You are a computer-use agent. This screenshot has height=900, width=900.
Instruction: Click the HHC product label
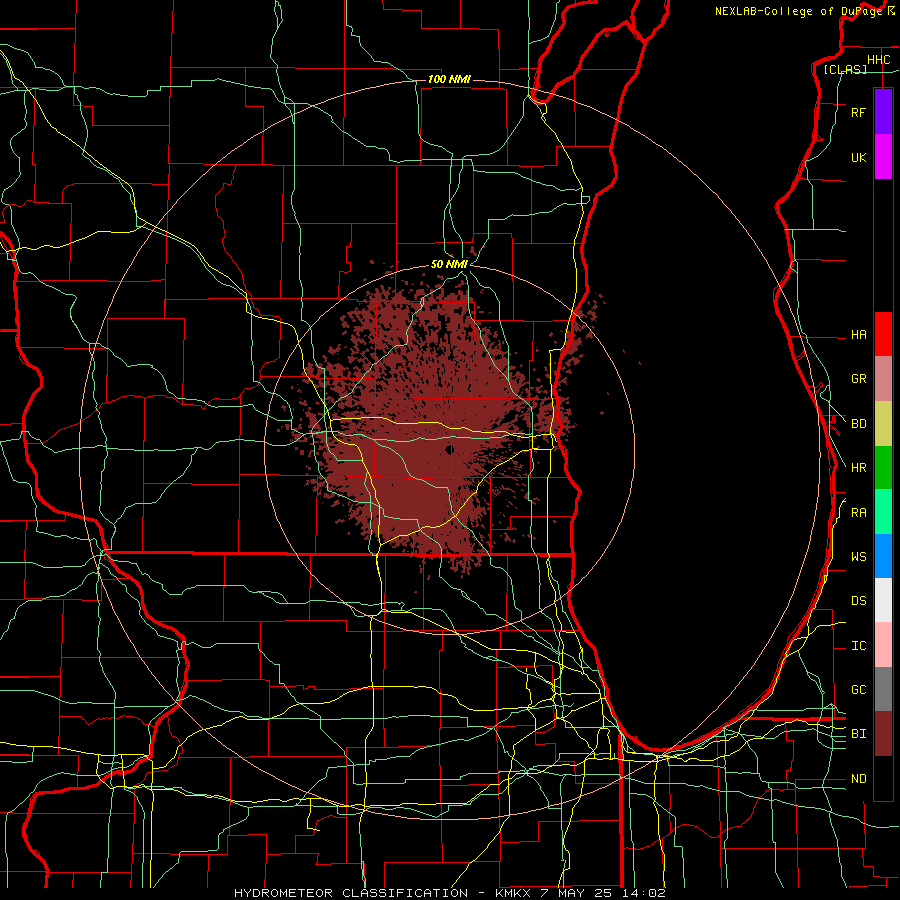click(x=878, y=60)
